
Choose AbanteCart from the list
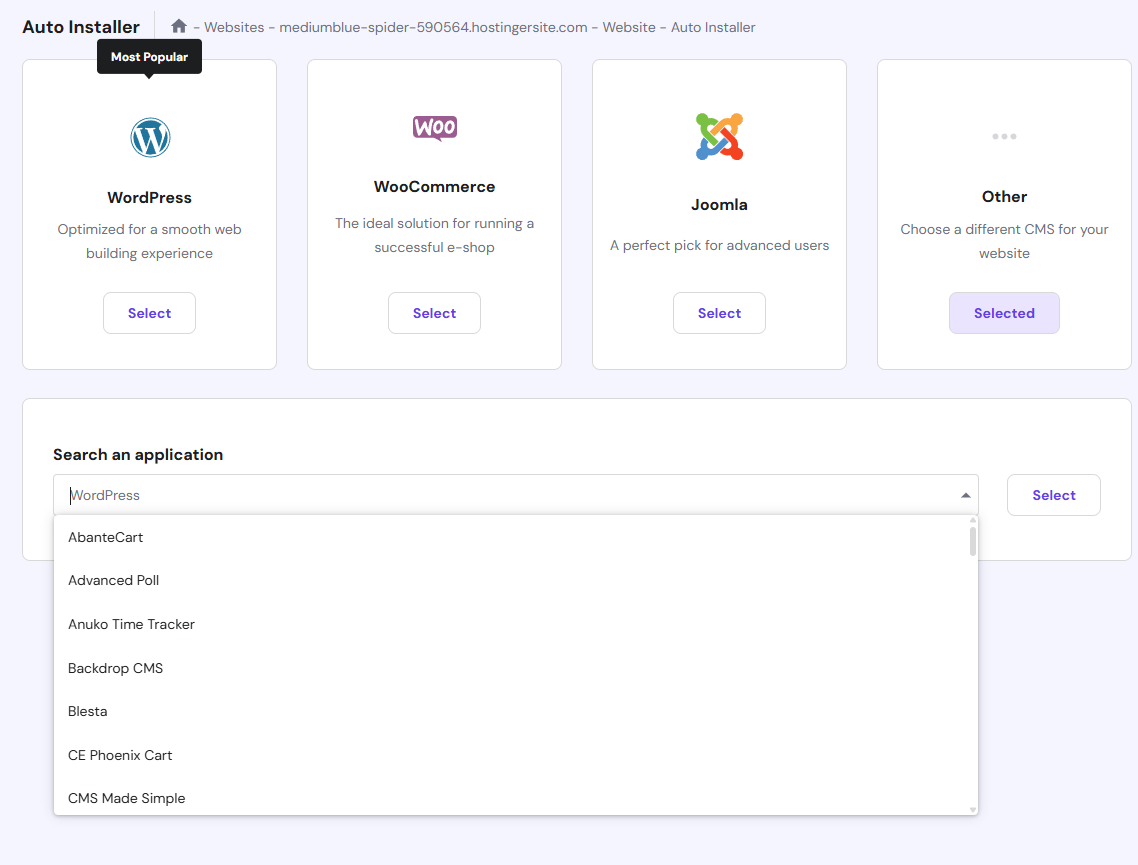pyautogui.click(x=515, y=537)
